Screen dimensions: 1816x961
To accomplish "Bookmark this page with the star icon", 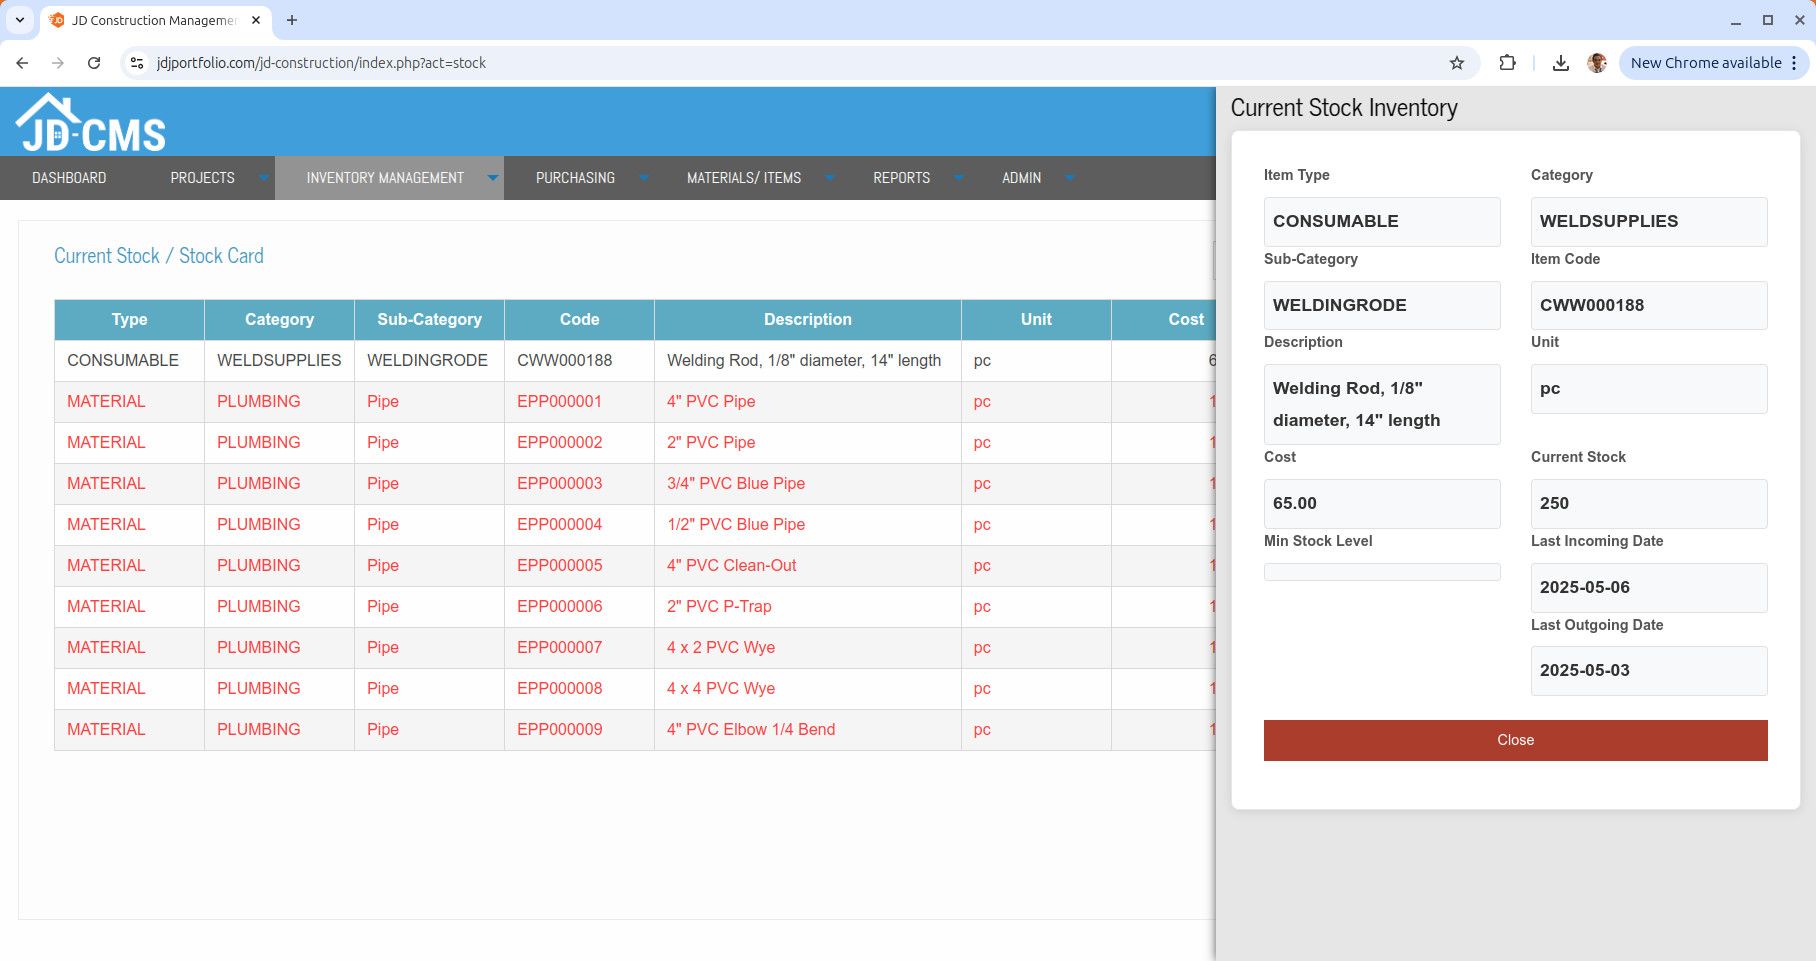I will pos(1457,63).
